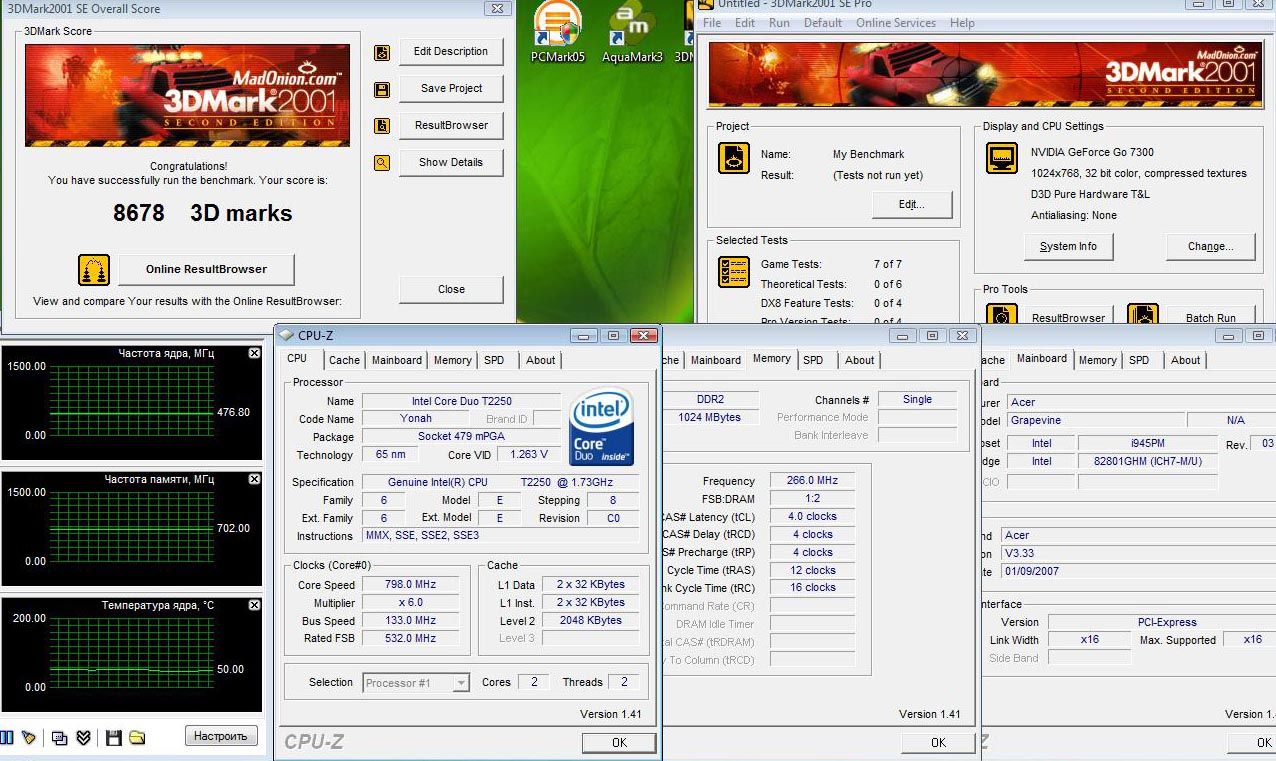1276x761 pixels.
Task: Click the Save Project button
Action: pyautogui.click(x=451, y=89)
